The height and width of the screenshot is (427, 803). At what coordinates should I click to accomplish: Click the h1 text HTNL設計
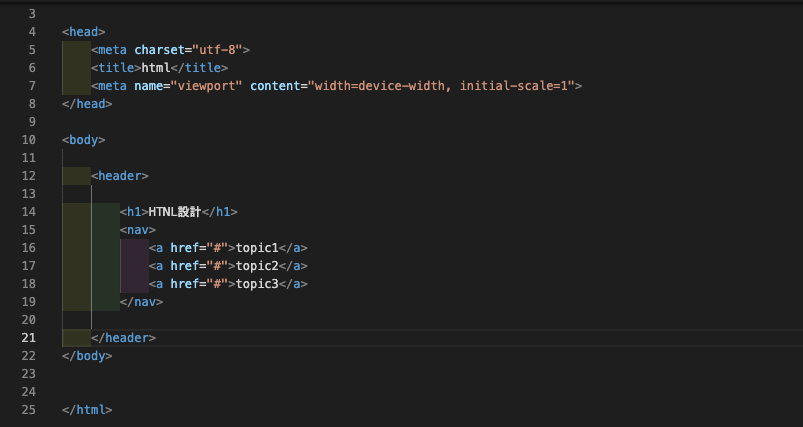[x=175, y=212]
